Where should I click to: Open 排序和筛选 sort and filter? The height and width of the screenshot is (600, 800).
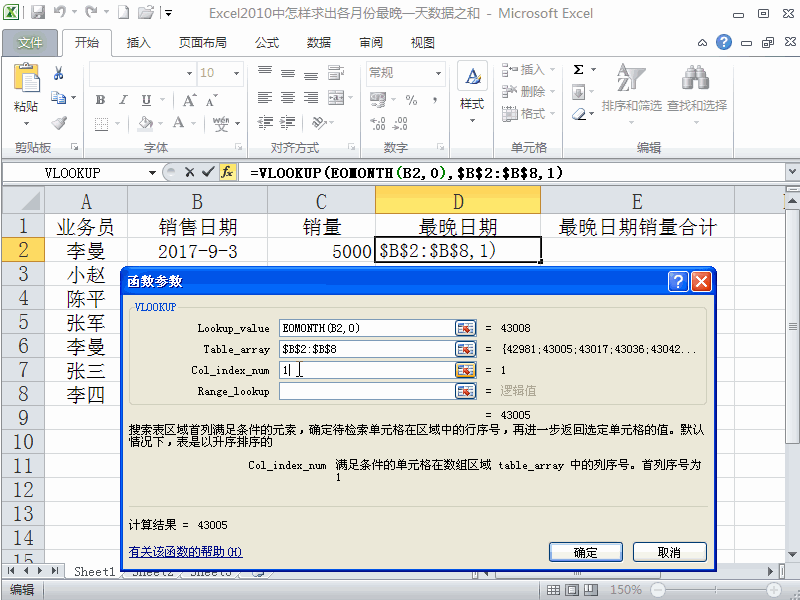[631, 93]
